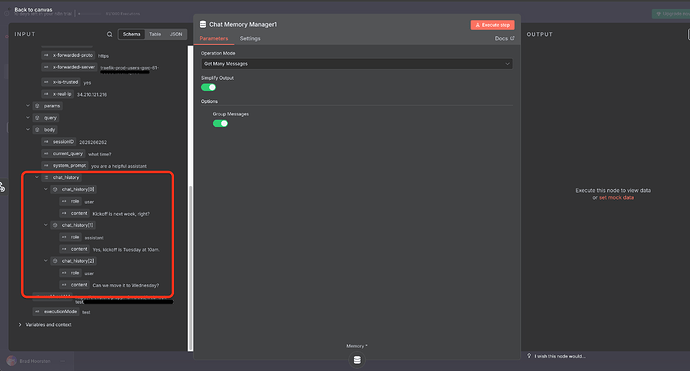Click the x-real-ip field type icon
This screenshot has height=371, width=690.
(x=46, y=94)
